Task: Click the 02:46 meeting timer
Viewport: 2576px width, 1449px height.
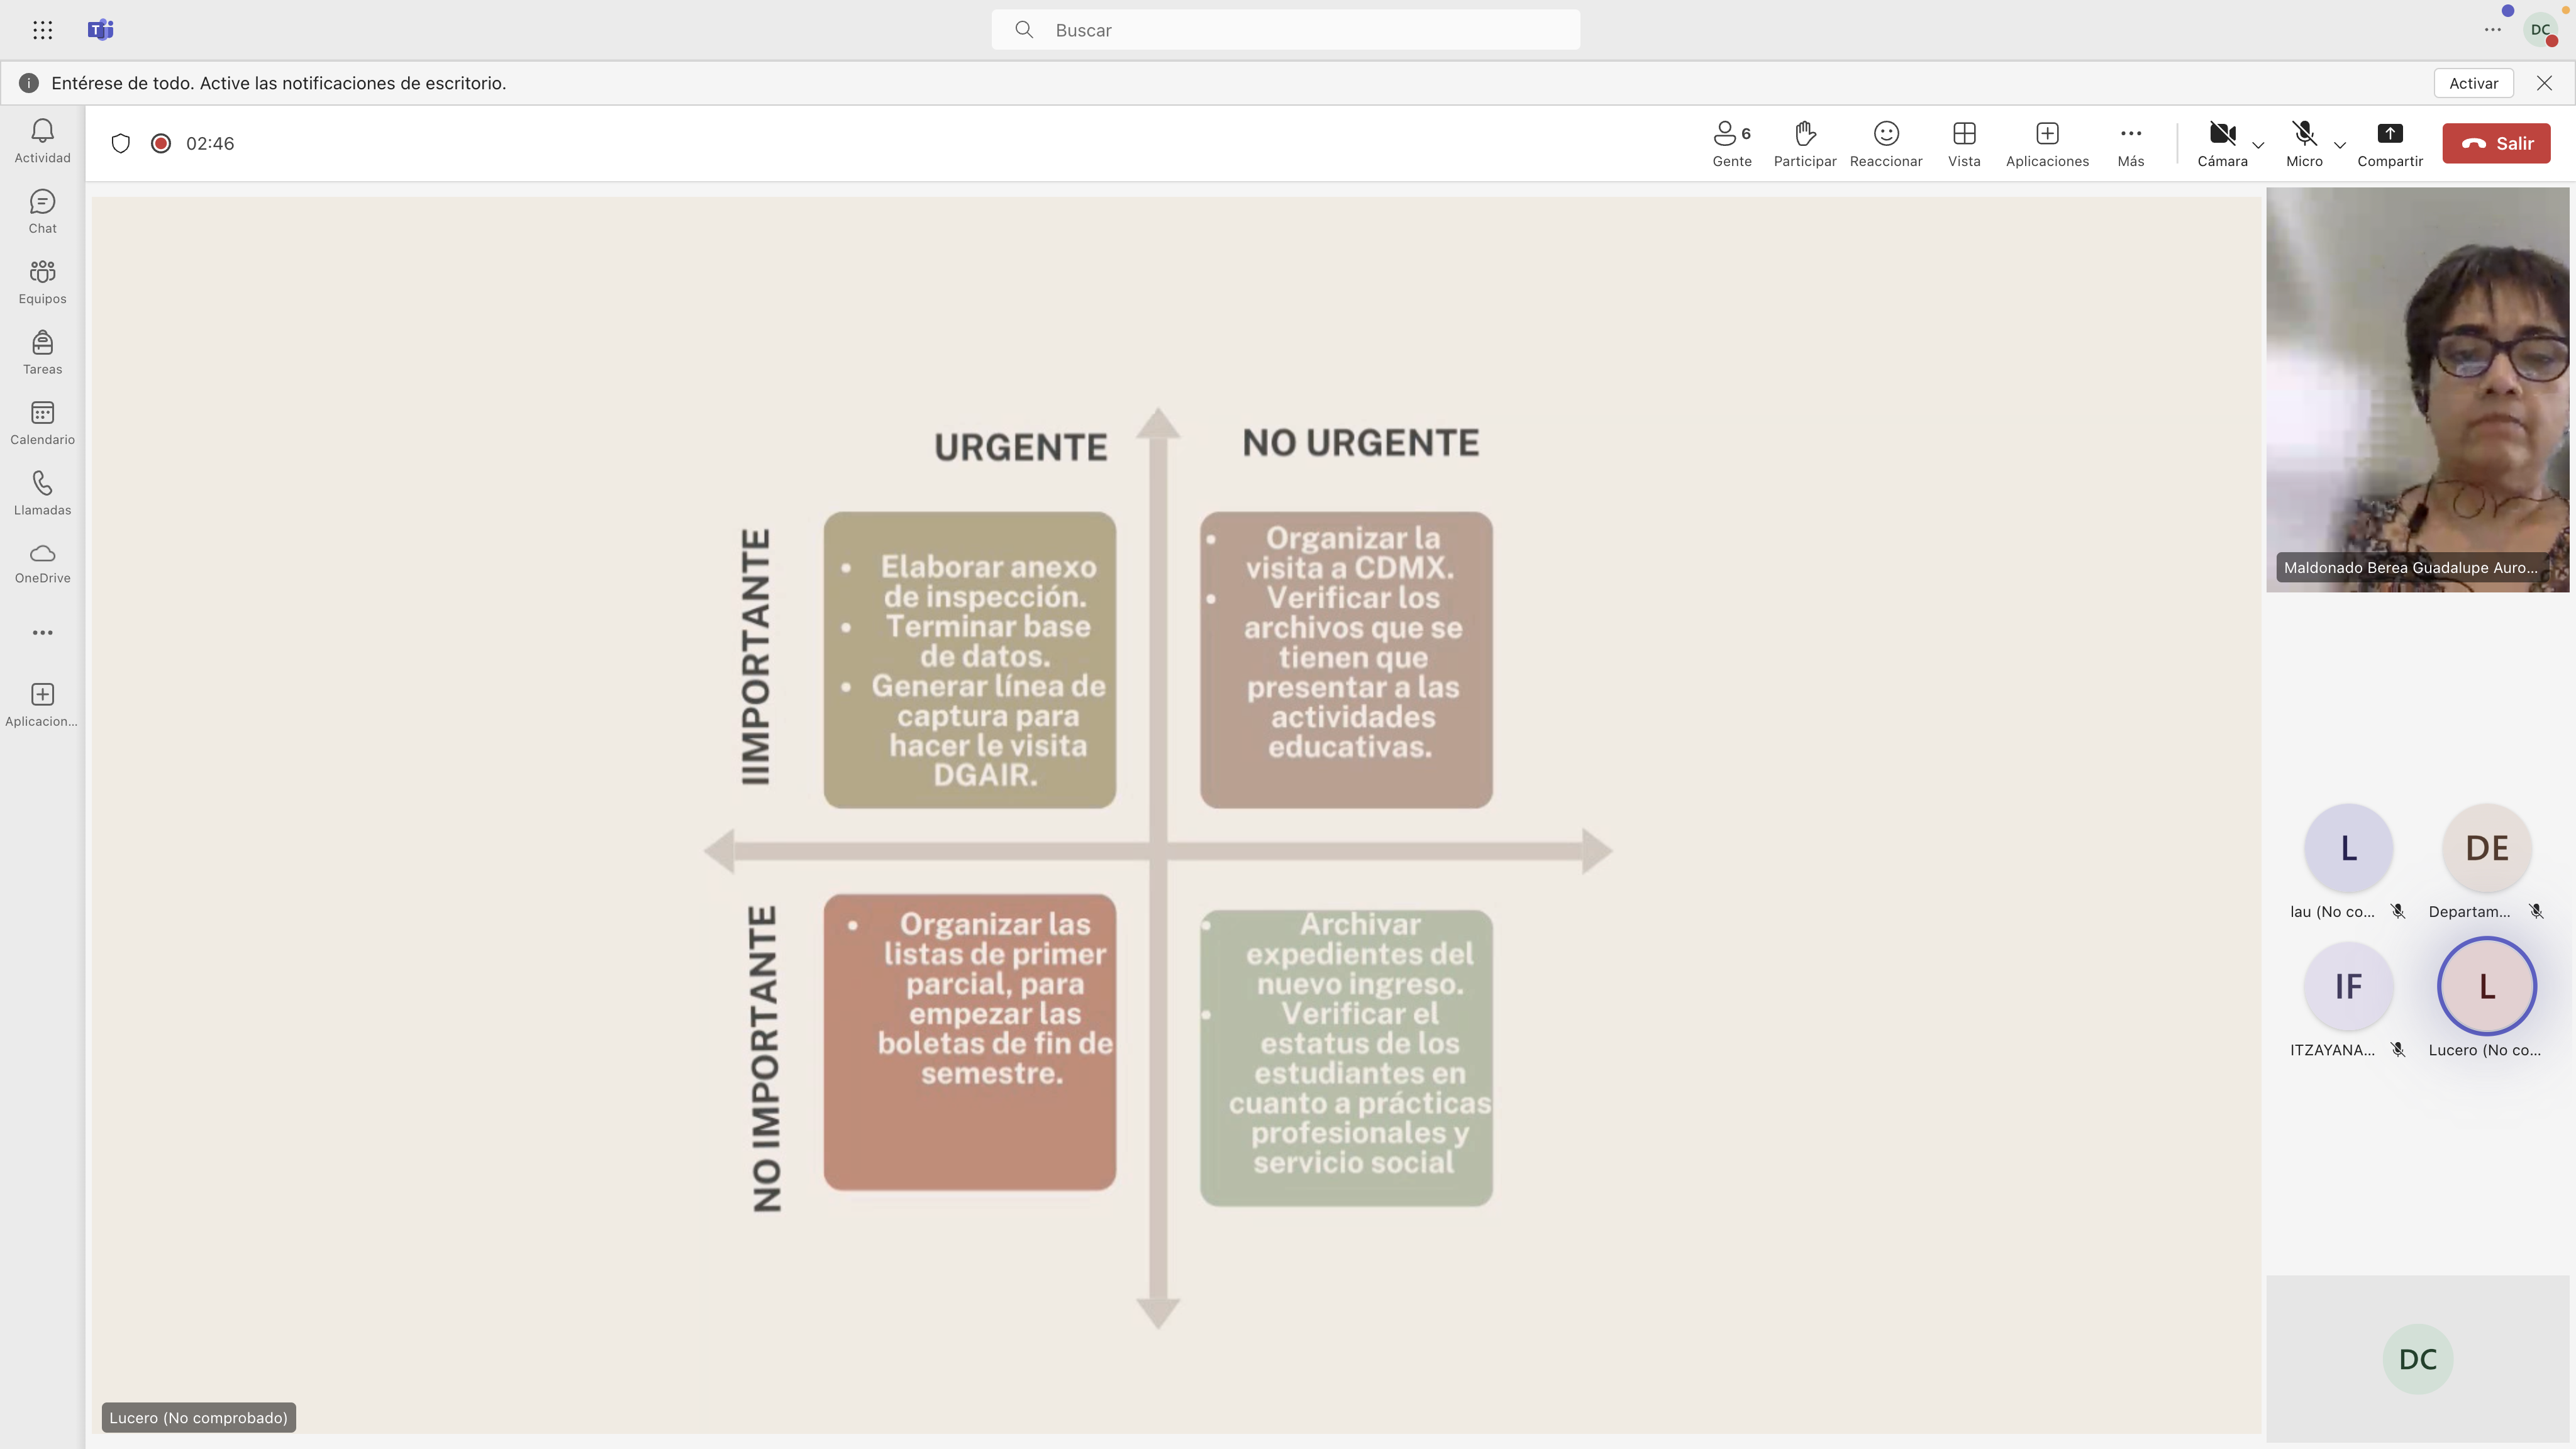Action: (x=210, y=143)
